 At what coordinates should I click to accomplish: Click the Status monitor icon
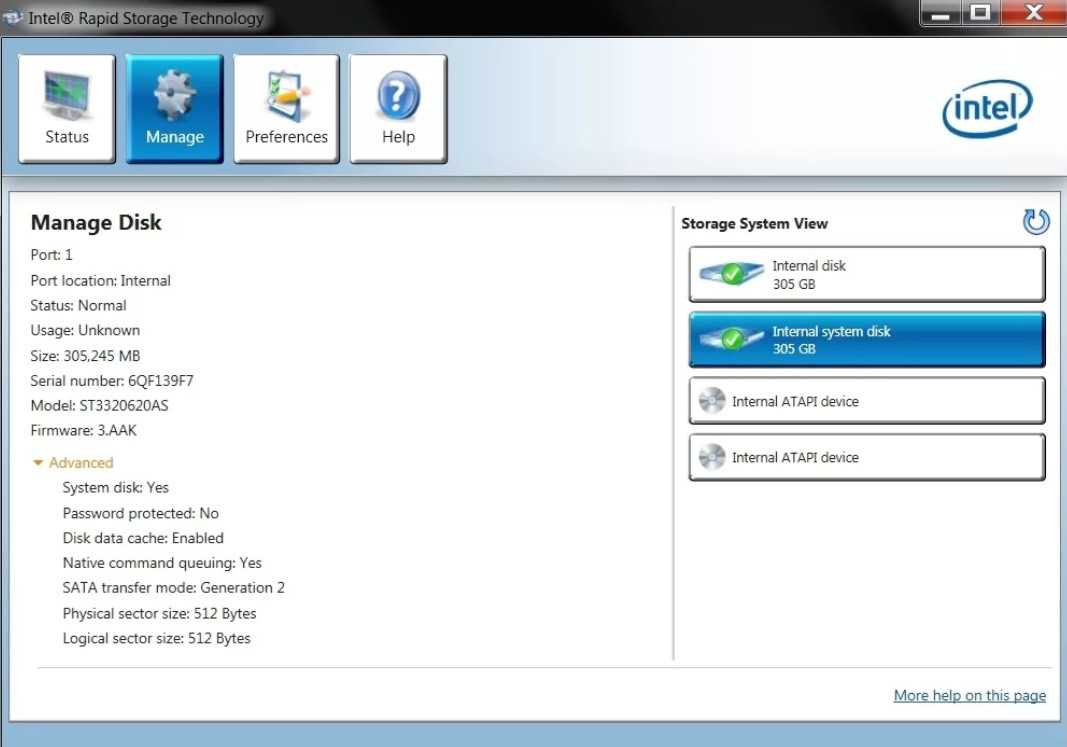pyautogui.click(x=67, y=94)
